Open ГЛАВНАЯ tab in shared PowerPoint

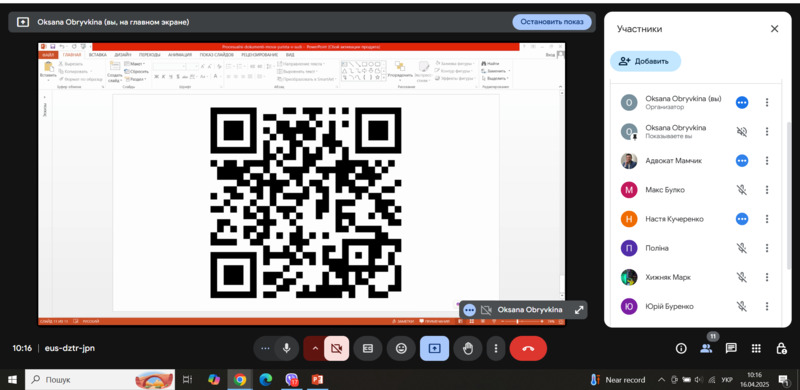pyautogui.click(x=72, y=55)
